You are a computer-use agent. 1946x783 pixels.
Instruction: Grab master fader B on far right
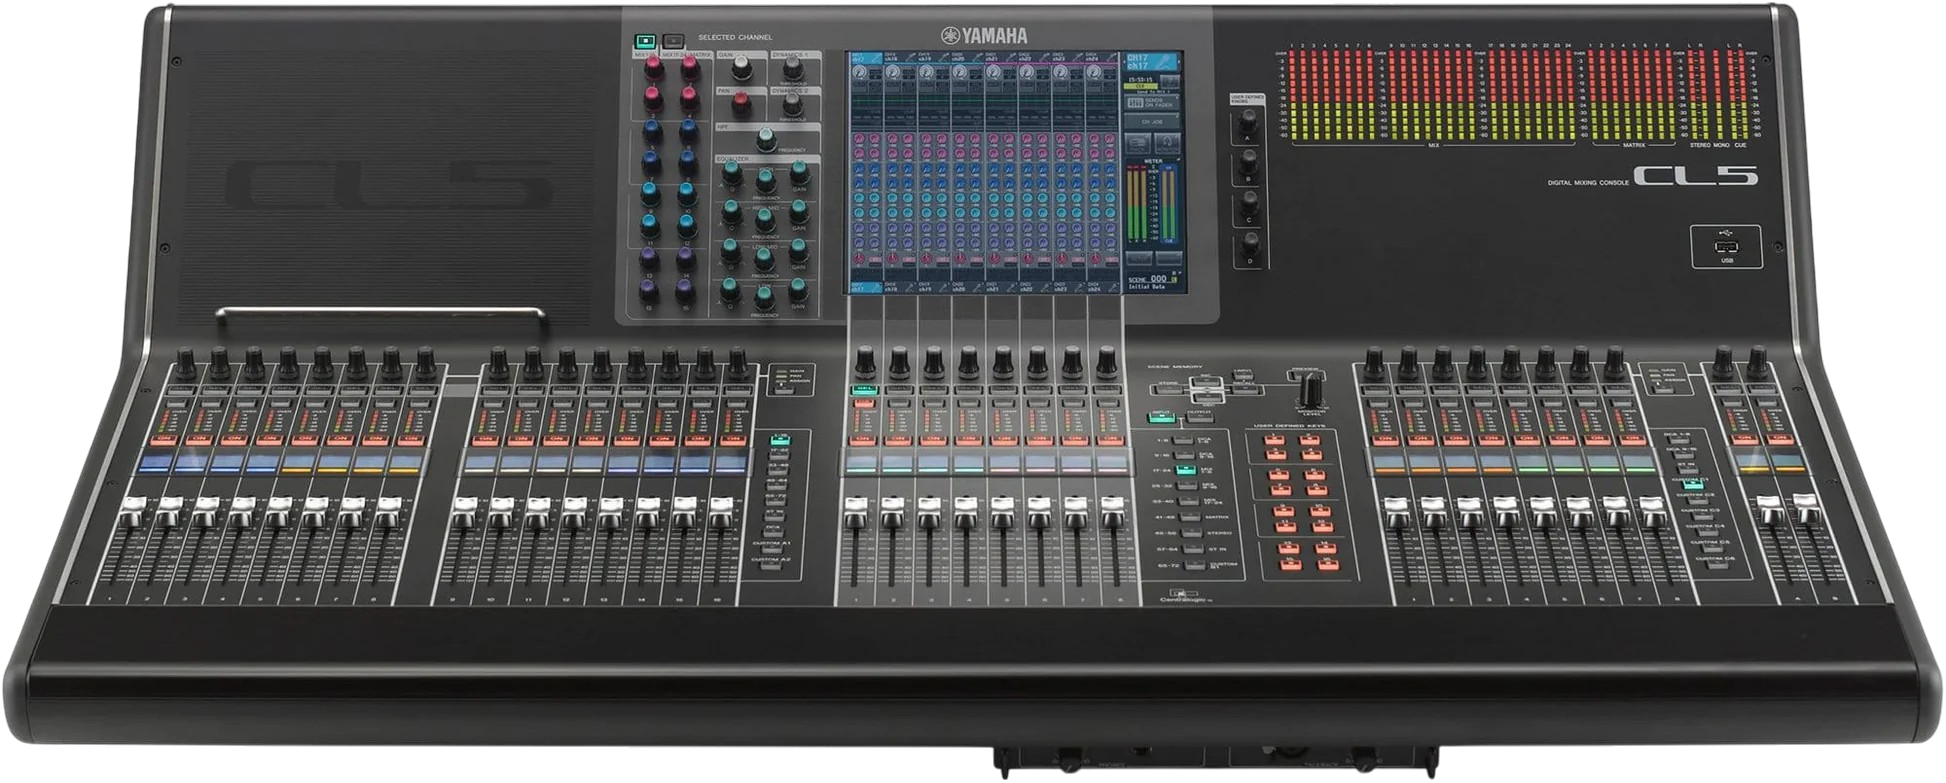pyautogui.click(x=1806, y=509)
